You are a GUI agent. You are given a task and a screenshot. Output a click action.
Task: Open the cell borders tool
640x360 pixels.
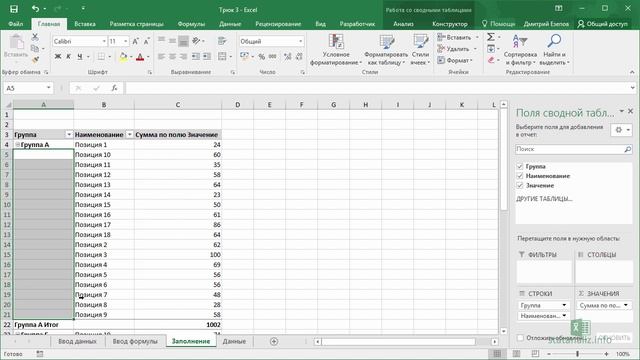tap(101, 57)
